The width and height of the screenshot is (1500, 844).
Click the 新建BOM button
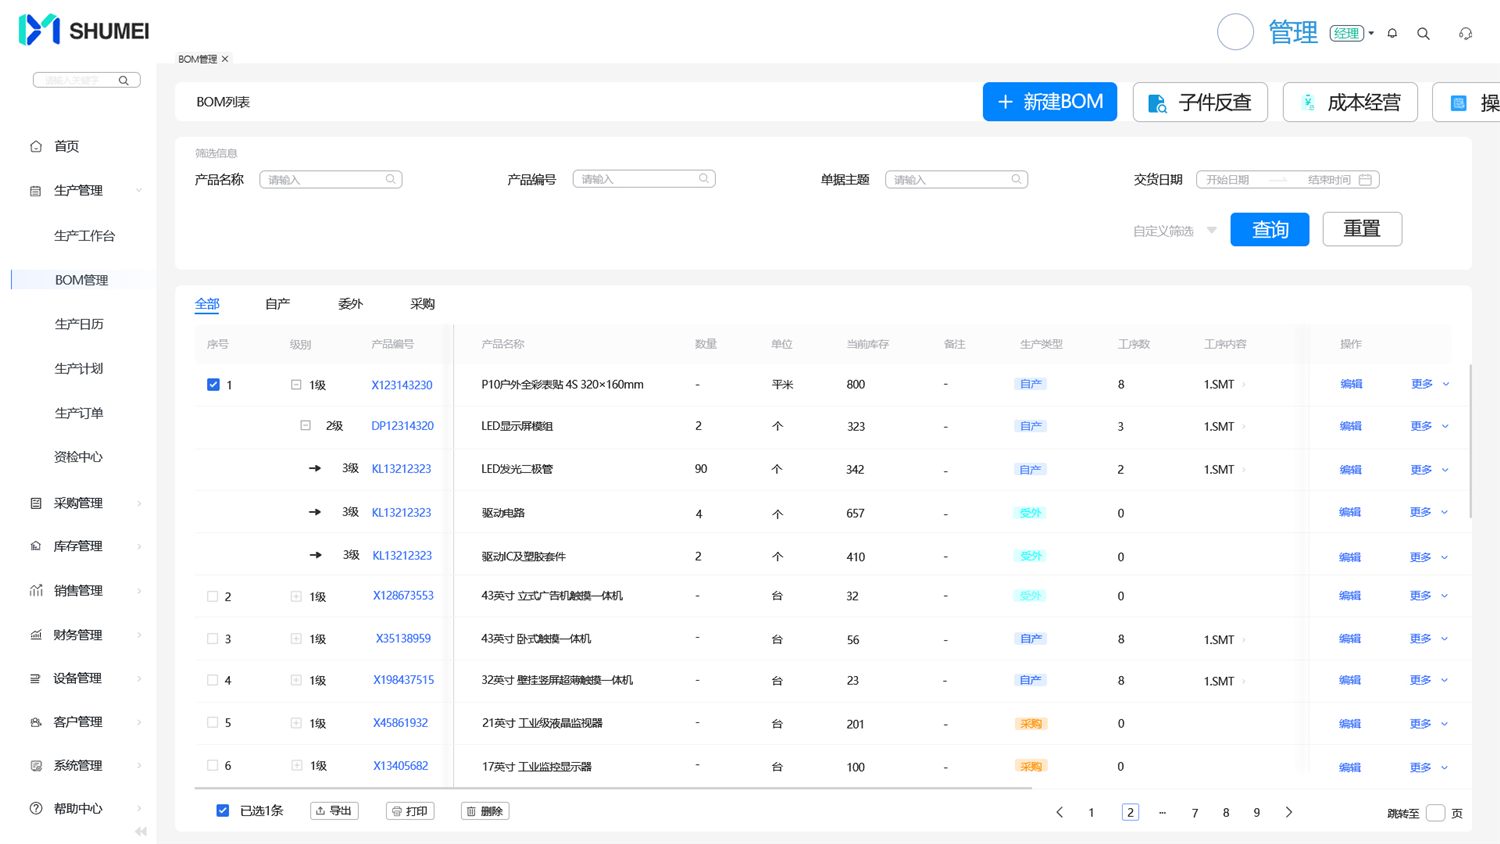tap(1050, 102)
